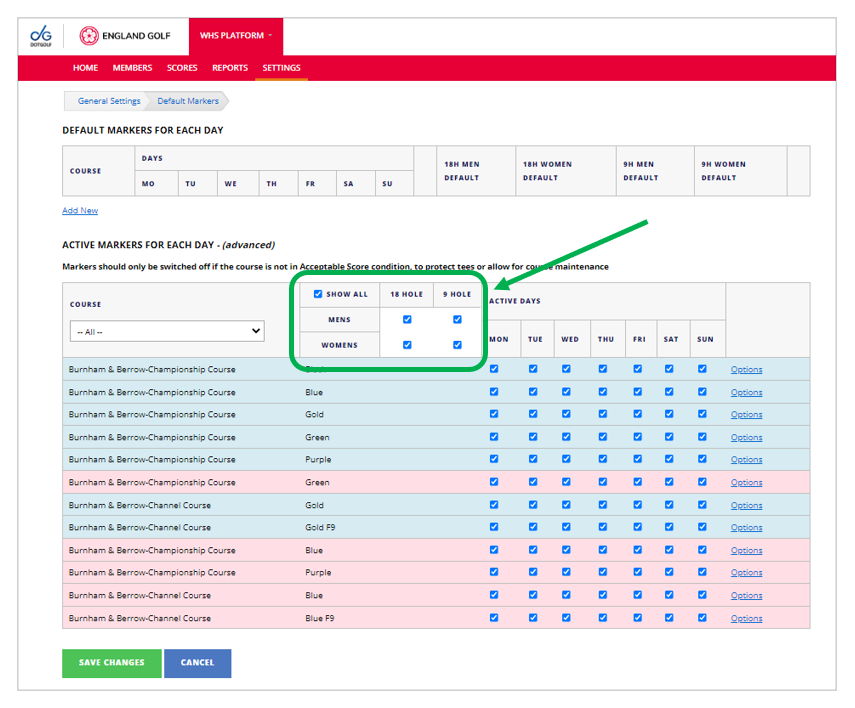
Task: Toggle Sunday checkbox for Channel Course Gold F9
Action: point(702,527)
